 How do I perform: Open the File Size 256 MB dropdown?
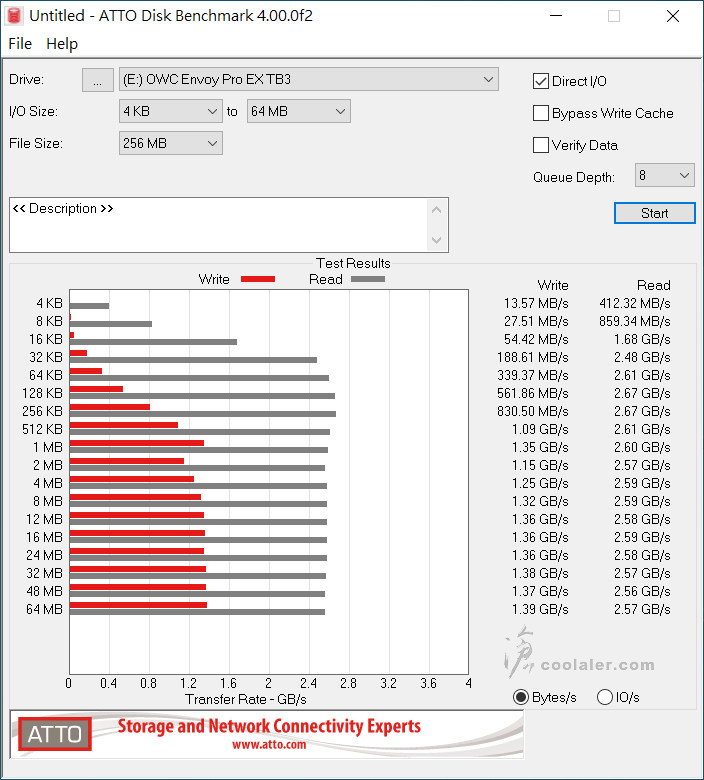coord(171,143)
